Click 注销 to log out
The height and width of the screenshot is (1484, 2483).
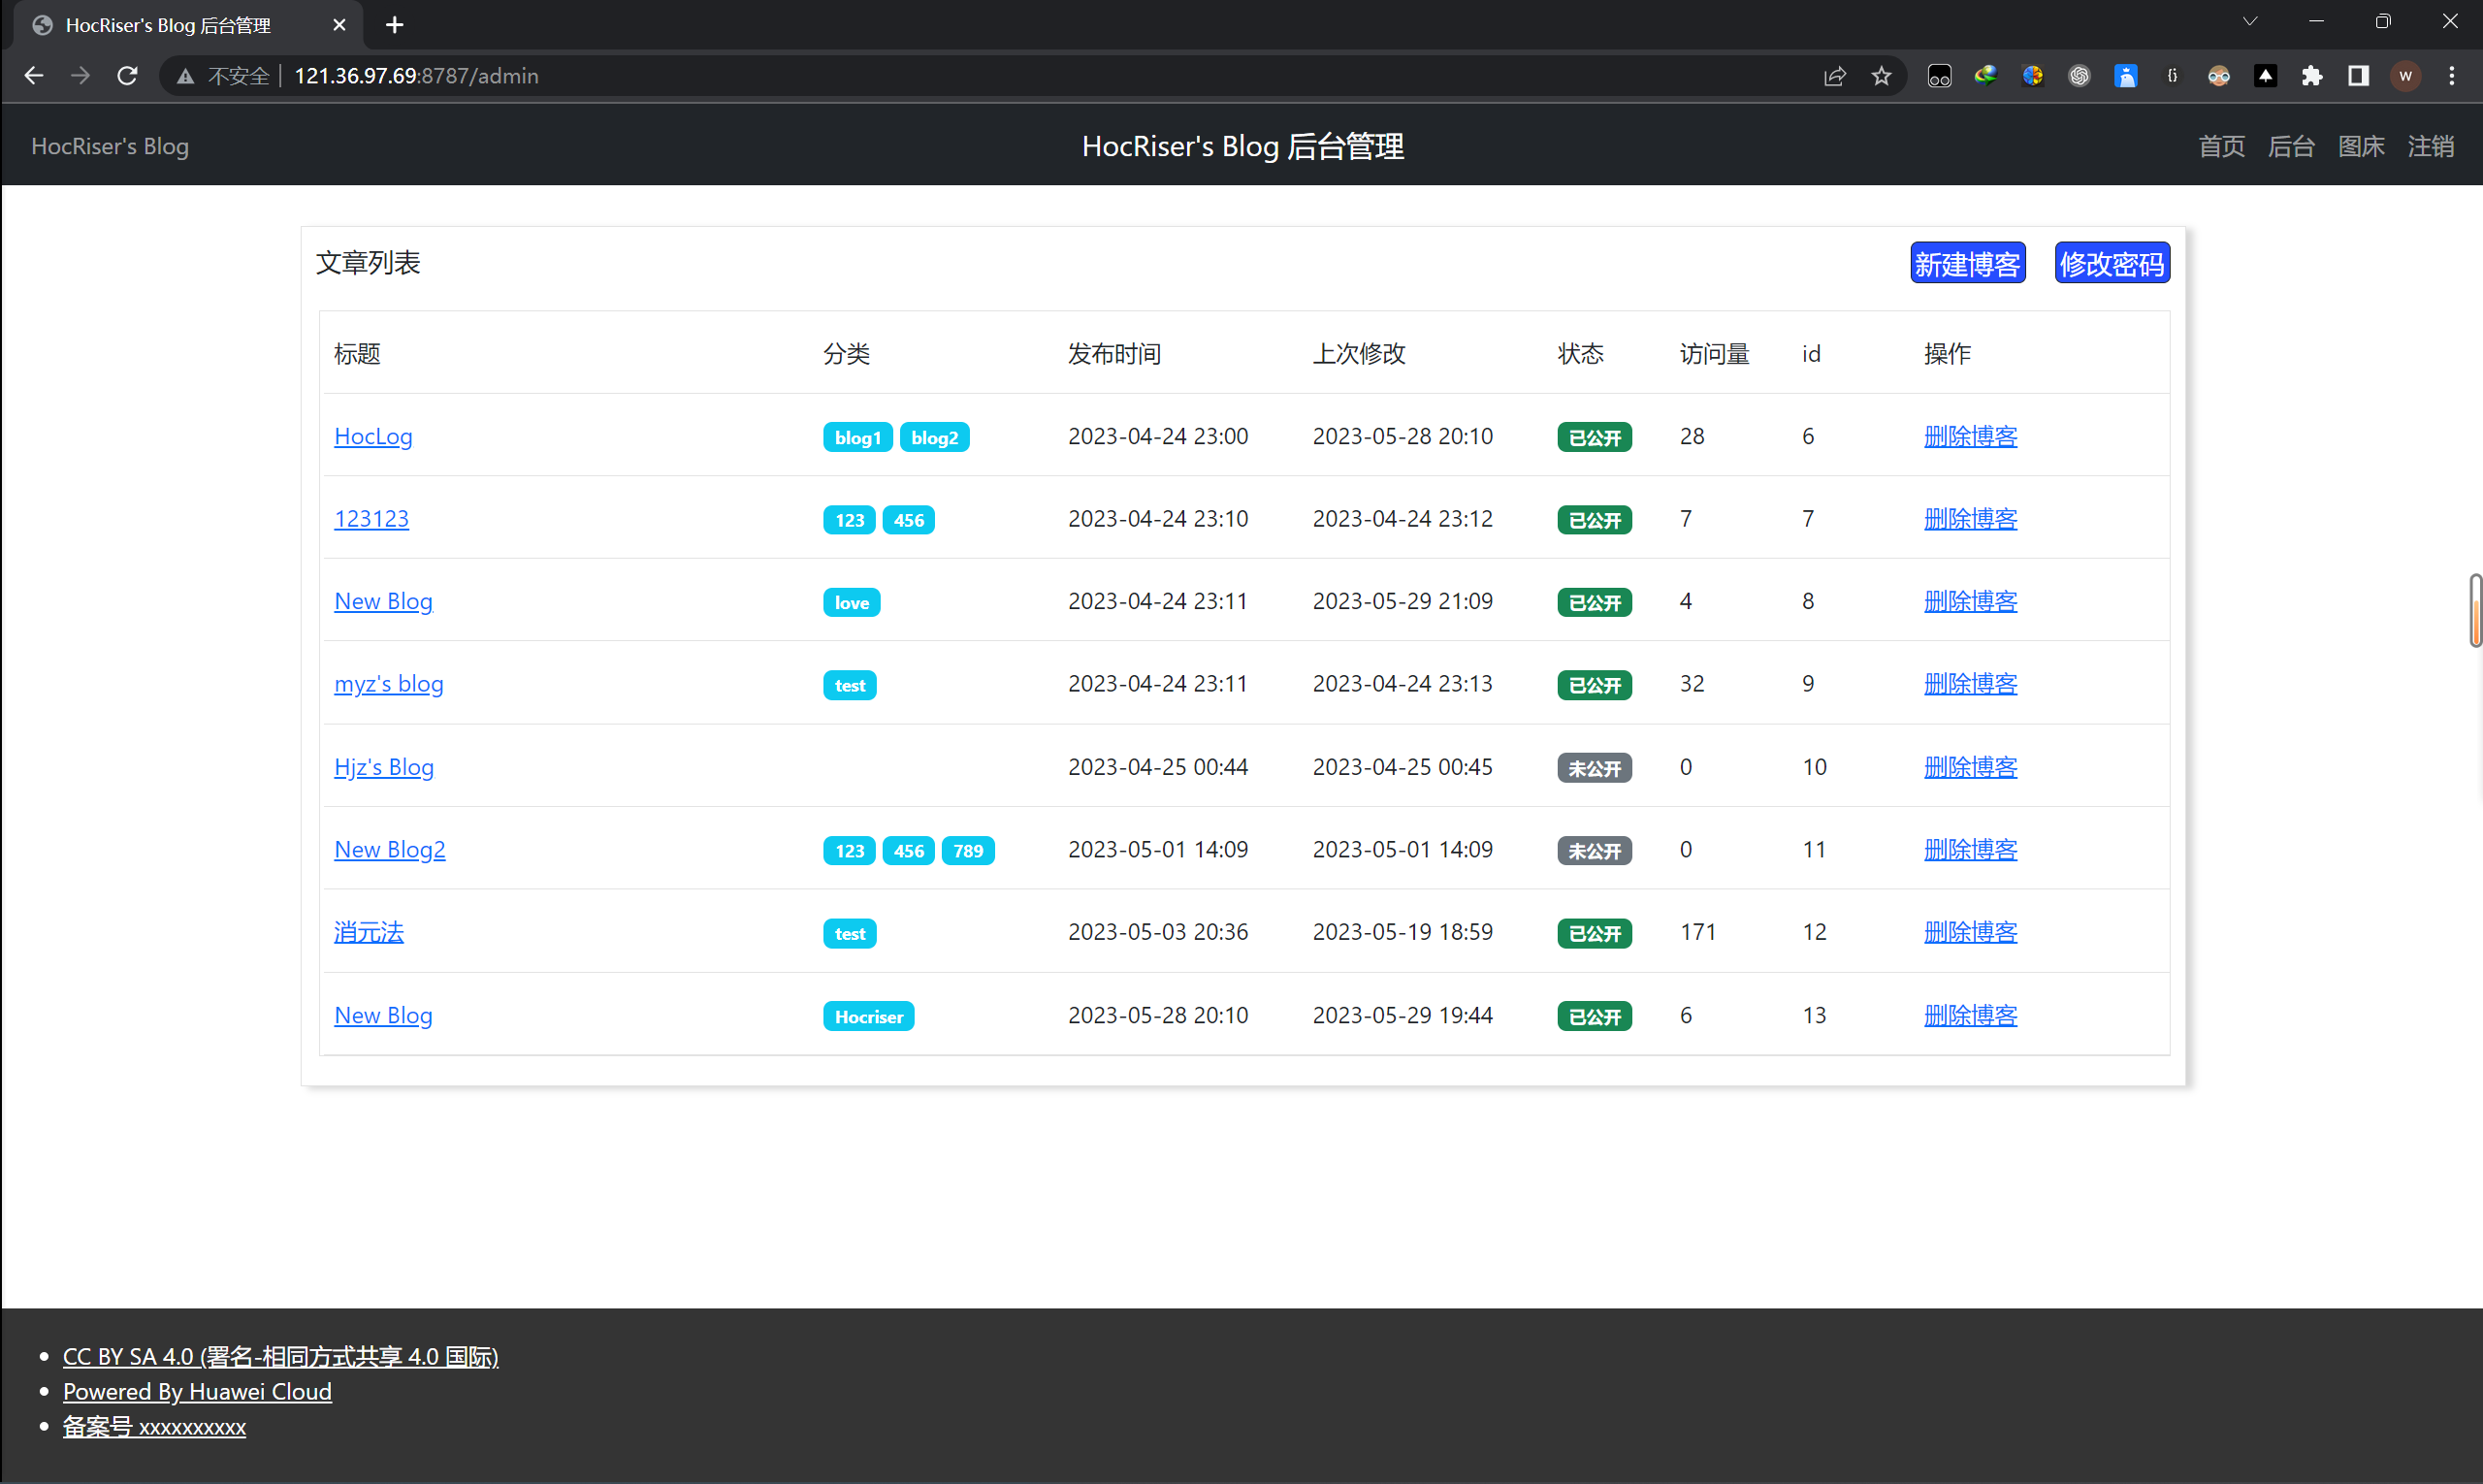point(2430,146)
